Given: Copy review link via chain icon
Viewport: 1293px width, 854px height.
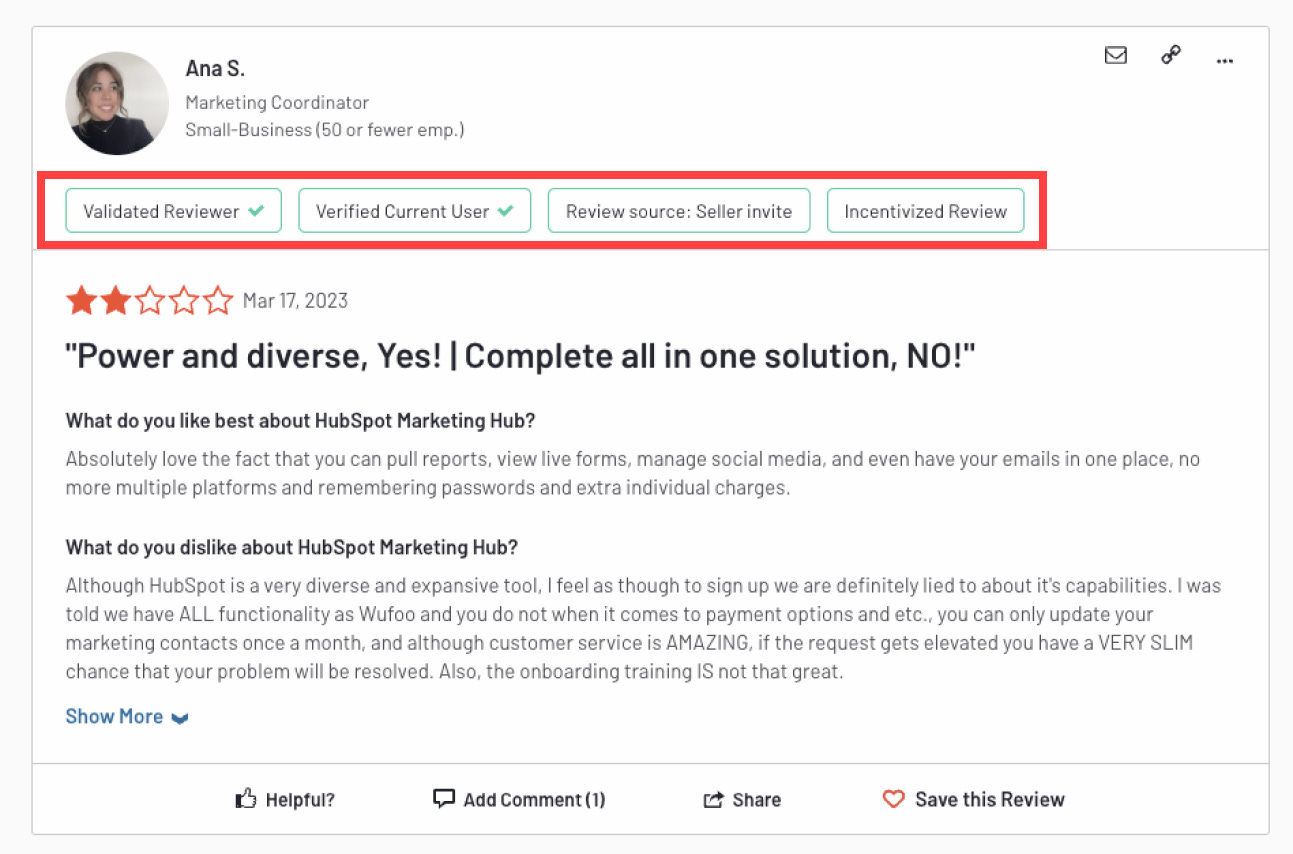Looking at the screenshot, I should pos(1171,56).
